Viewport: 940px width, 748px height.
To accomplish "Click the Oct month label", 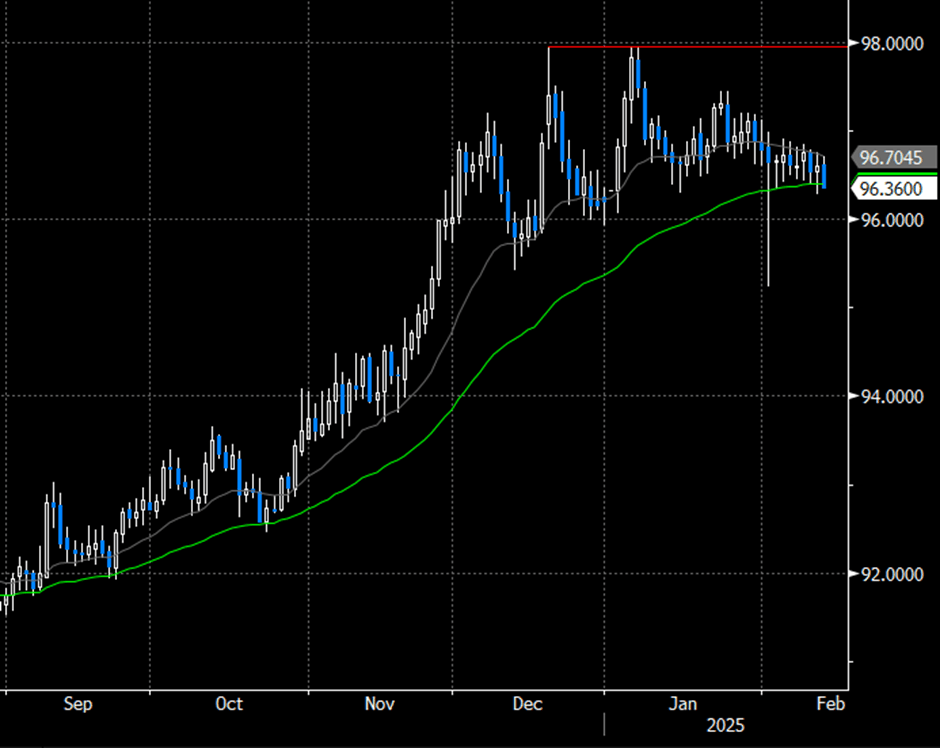I will tap(229, 704).
